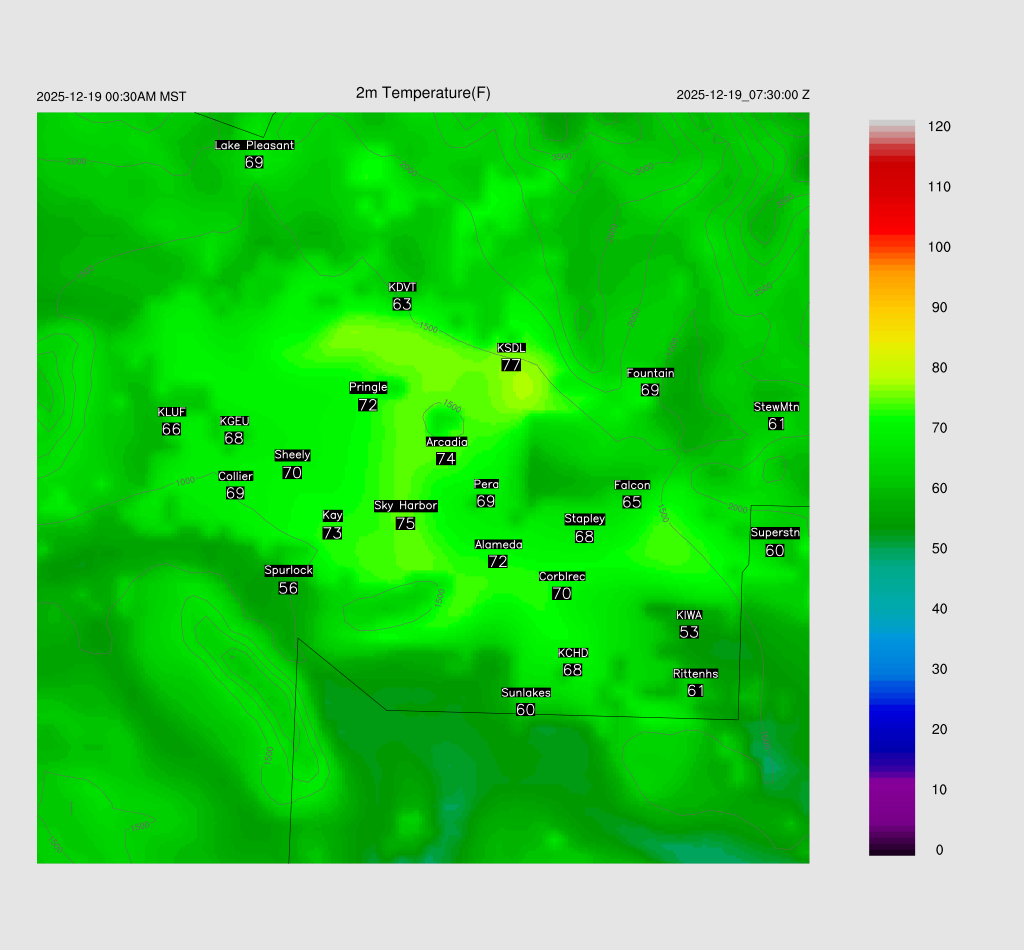Click the Pringle station label
Viewport: 1024px width, 950px height.
point(367,387)
